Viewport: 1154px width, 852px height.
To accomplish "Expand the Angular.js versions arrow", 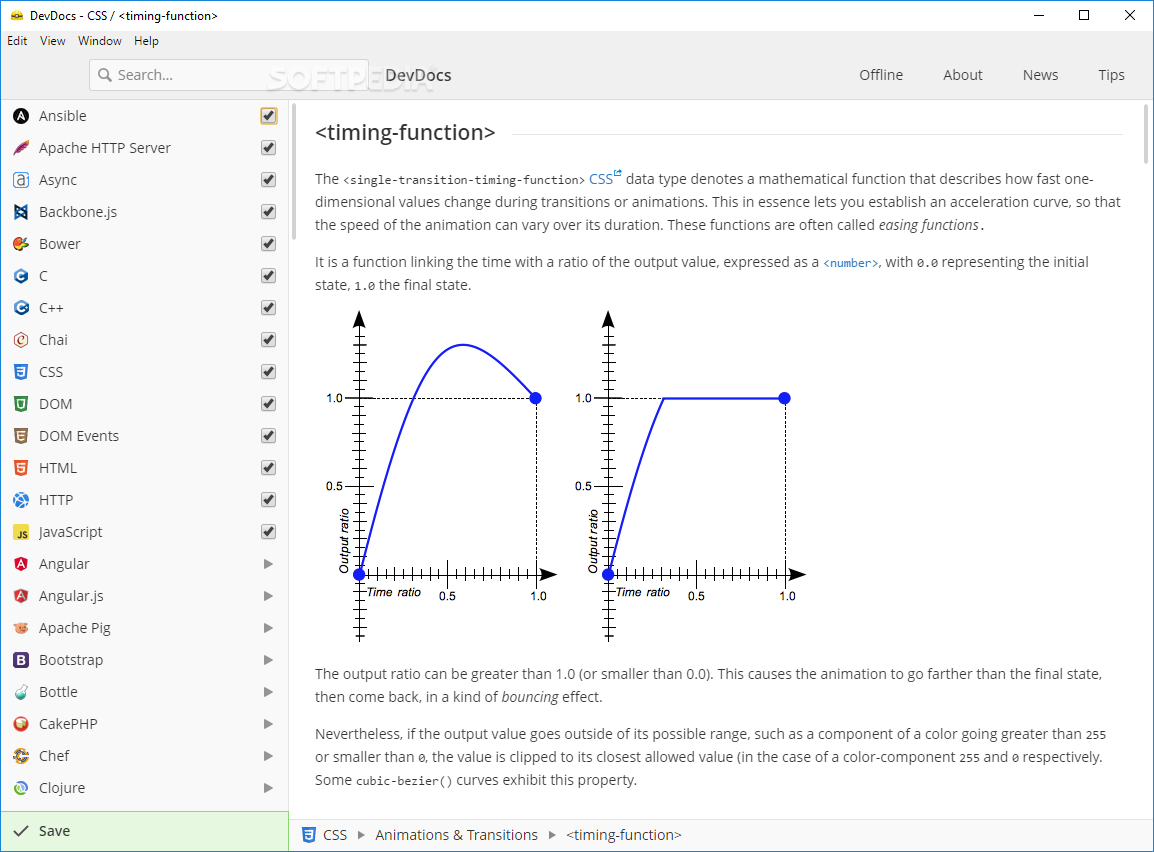I will click(269, 596).
